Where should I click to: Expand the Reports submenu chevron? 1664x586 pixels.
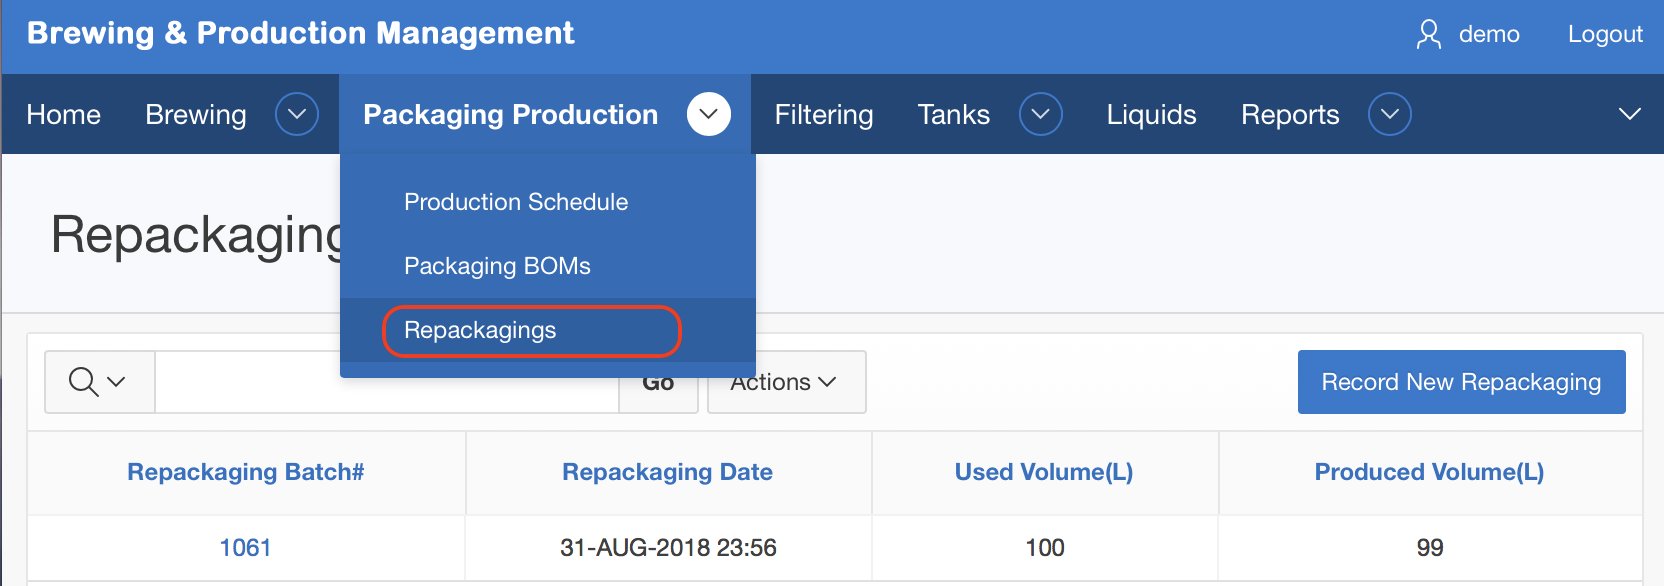(1389, 114)
